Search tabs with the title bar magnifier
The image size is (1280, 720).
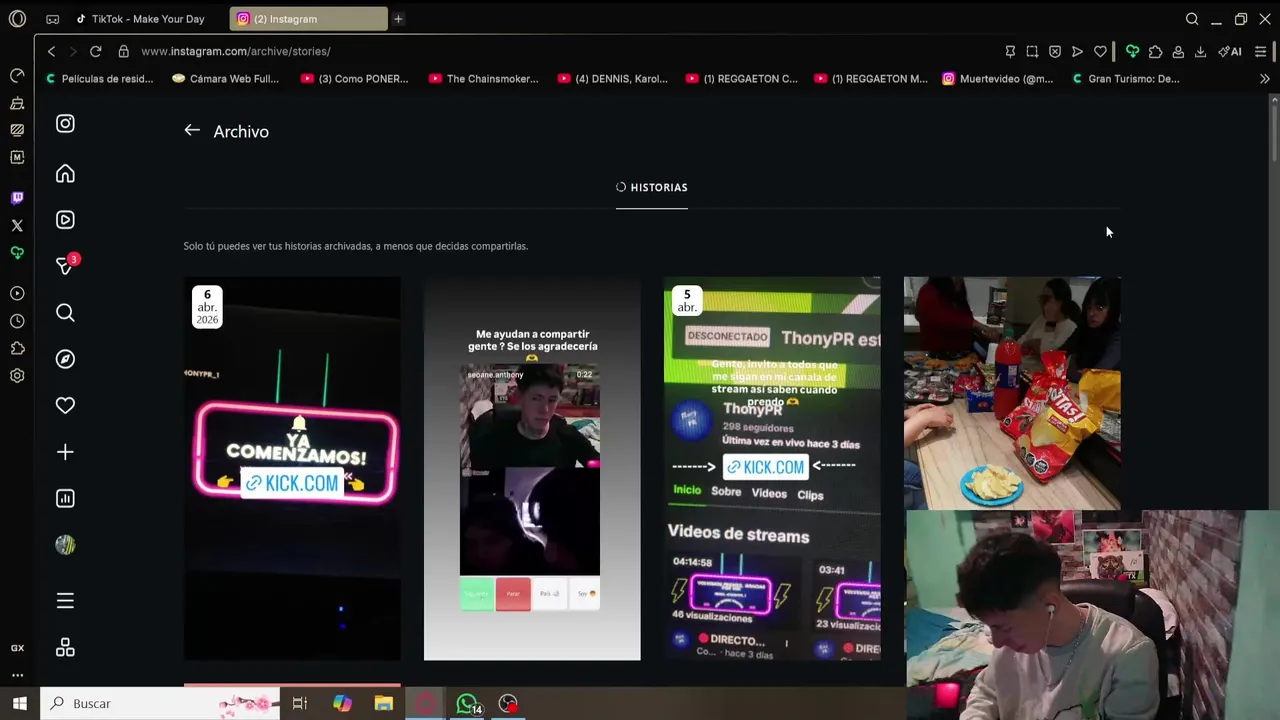(x=1192, y=19)
